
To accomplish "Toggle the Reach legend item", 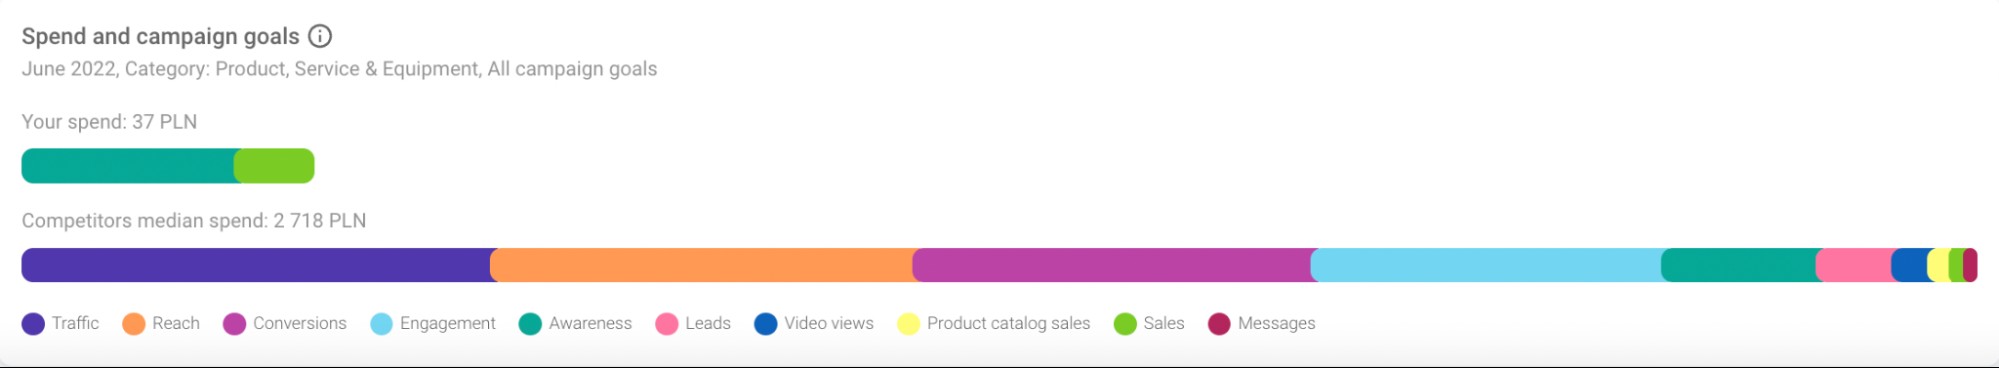I will coord(161,323).
